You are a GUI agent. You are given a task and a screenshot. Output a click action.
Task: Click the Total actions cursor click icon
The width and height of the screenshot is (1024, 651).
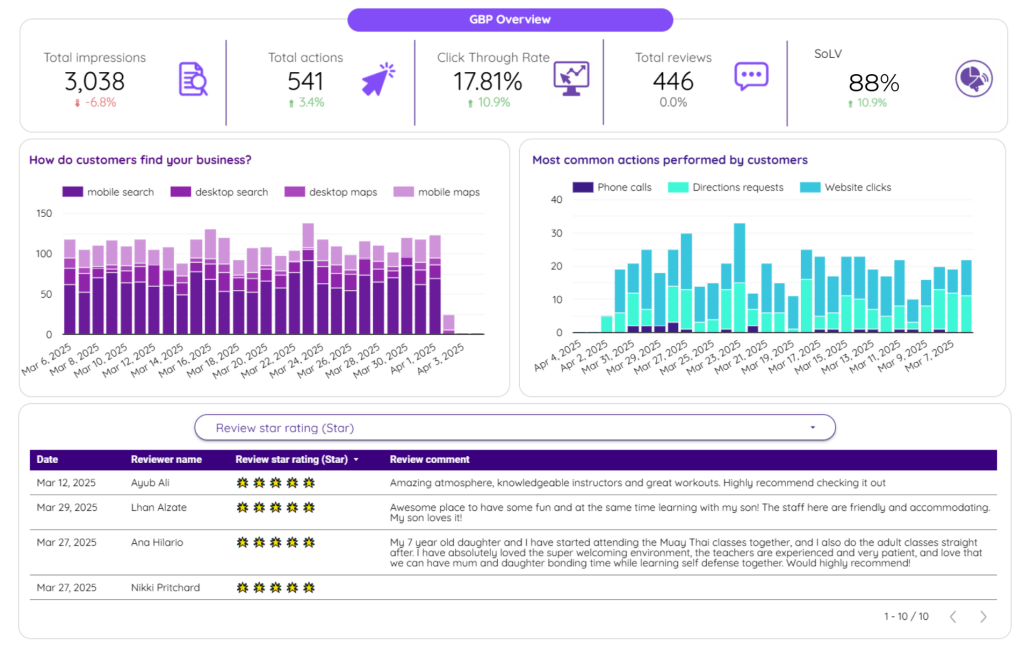(378, 80)
